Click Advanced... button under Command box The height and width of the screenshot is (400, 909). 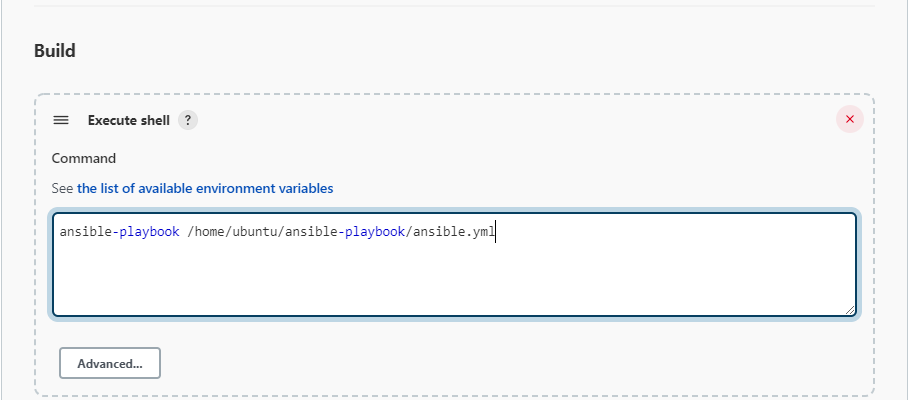[x=110, y=363]
